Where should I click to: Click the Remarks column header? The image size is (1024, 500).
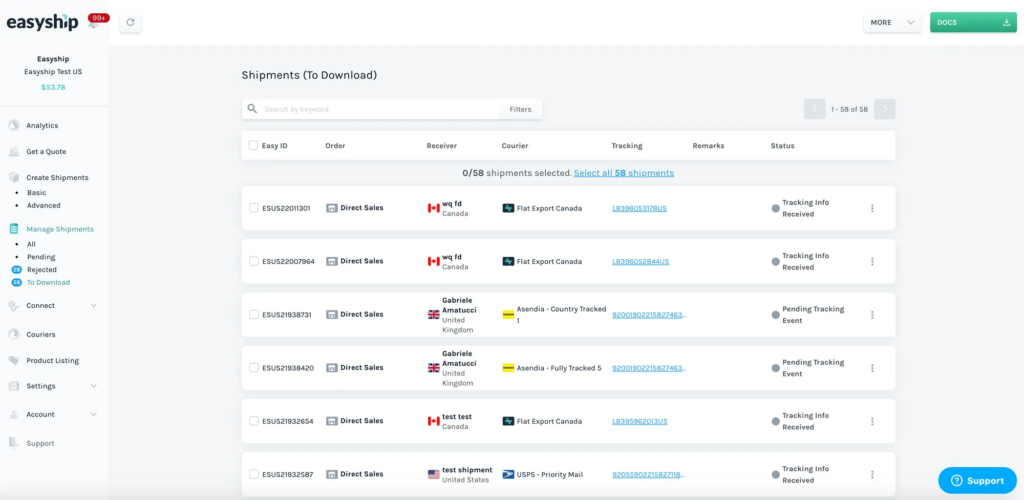[x=709, y=146]
